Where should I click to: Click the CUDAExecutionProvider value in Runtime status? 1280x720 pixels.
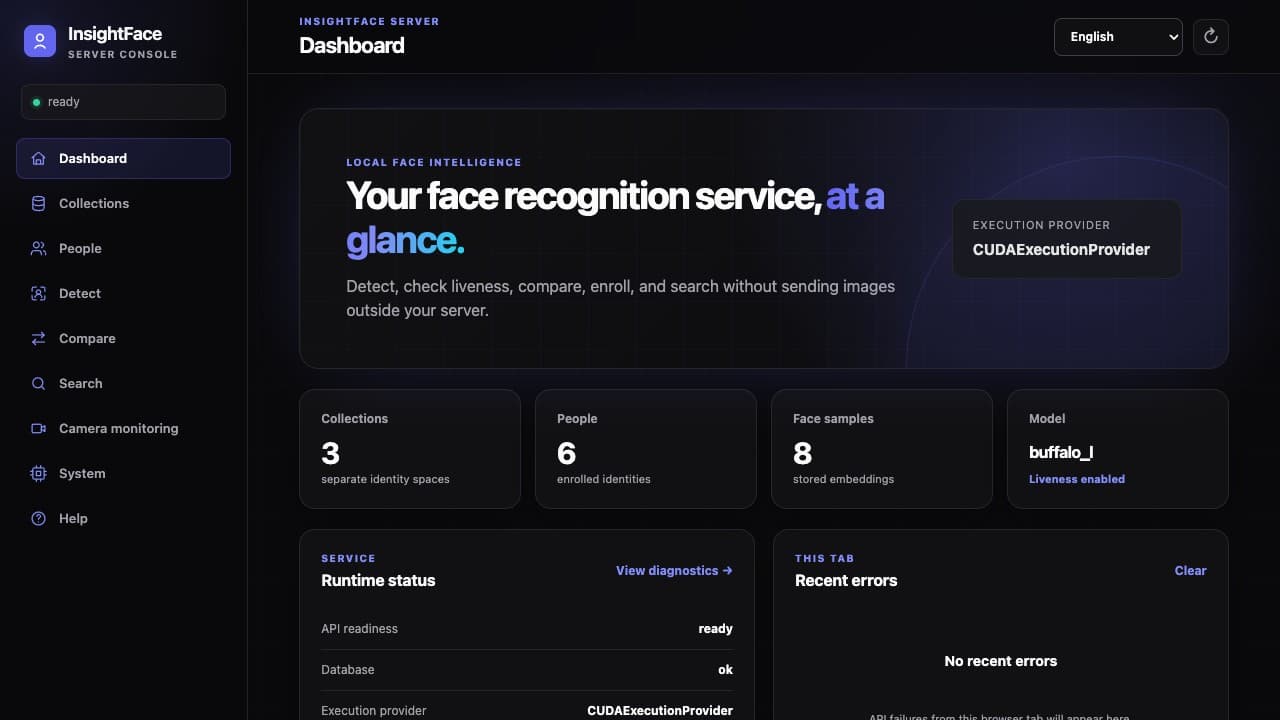pyautogui.click(x=660, y=711)
